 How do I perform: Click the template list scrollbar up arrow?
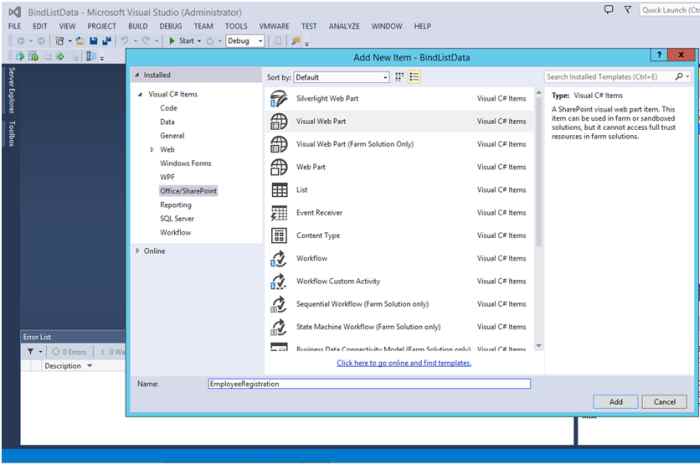tap(539, 92)
